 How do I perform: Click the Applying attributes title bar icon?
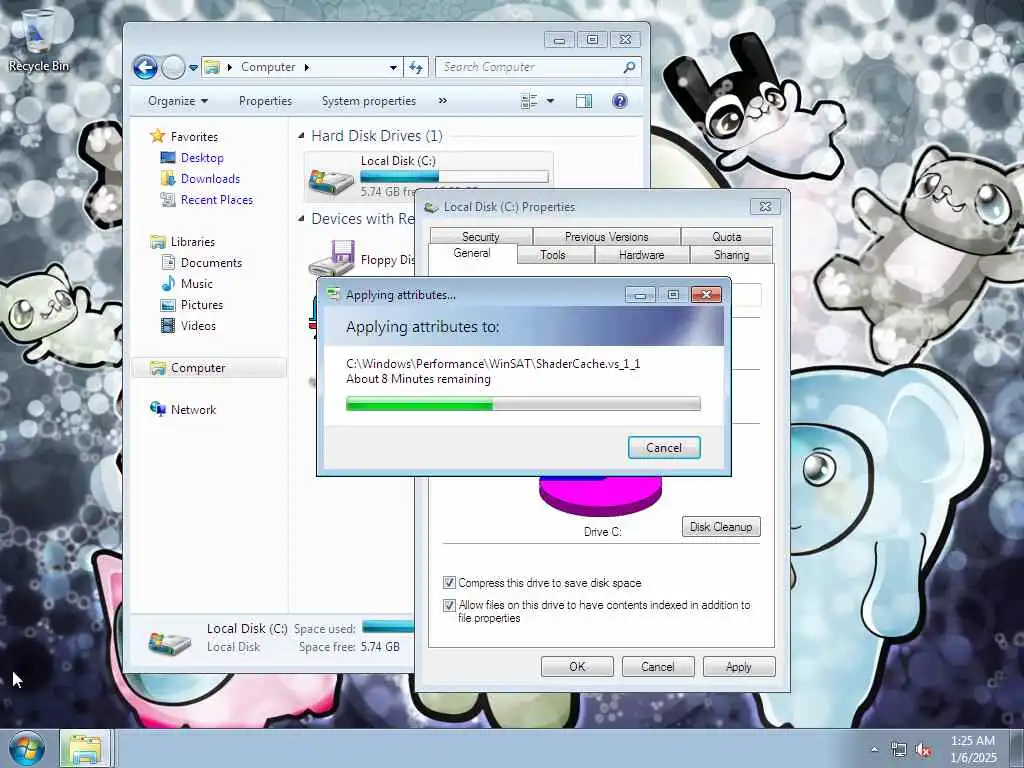click(x=334, y=295)
